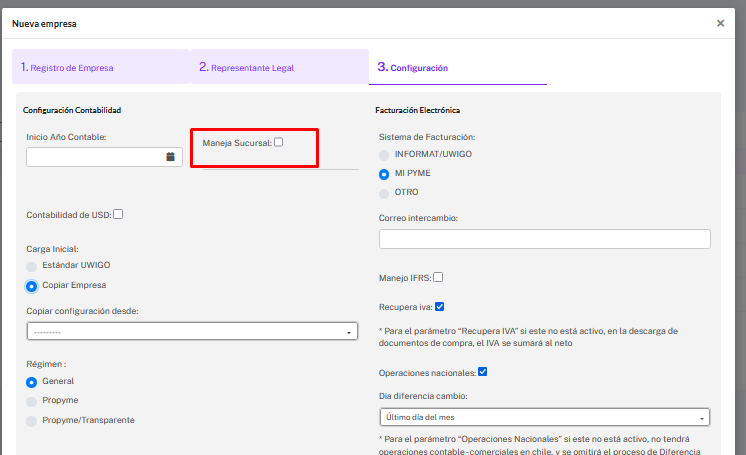
Task: Expand the Día diferencia cambio dropdown
Action: pos(544,417)
